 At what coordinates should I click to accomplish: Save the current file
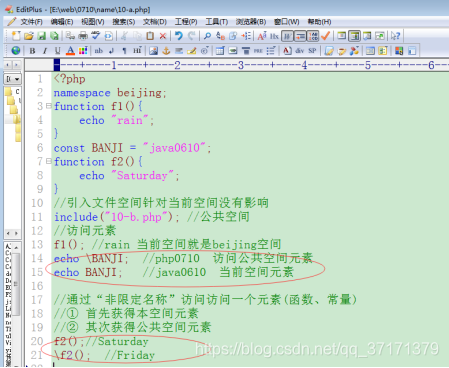pyautogui.click(x=41, y=36)
